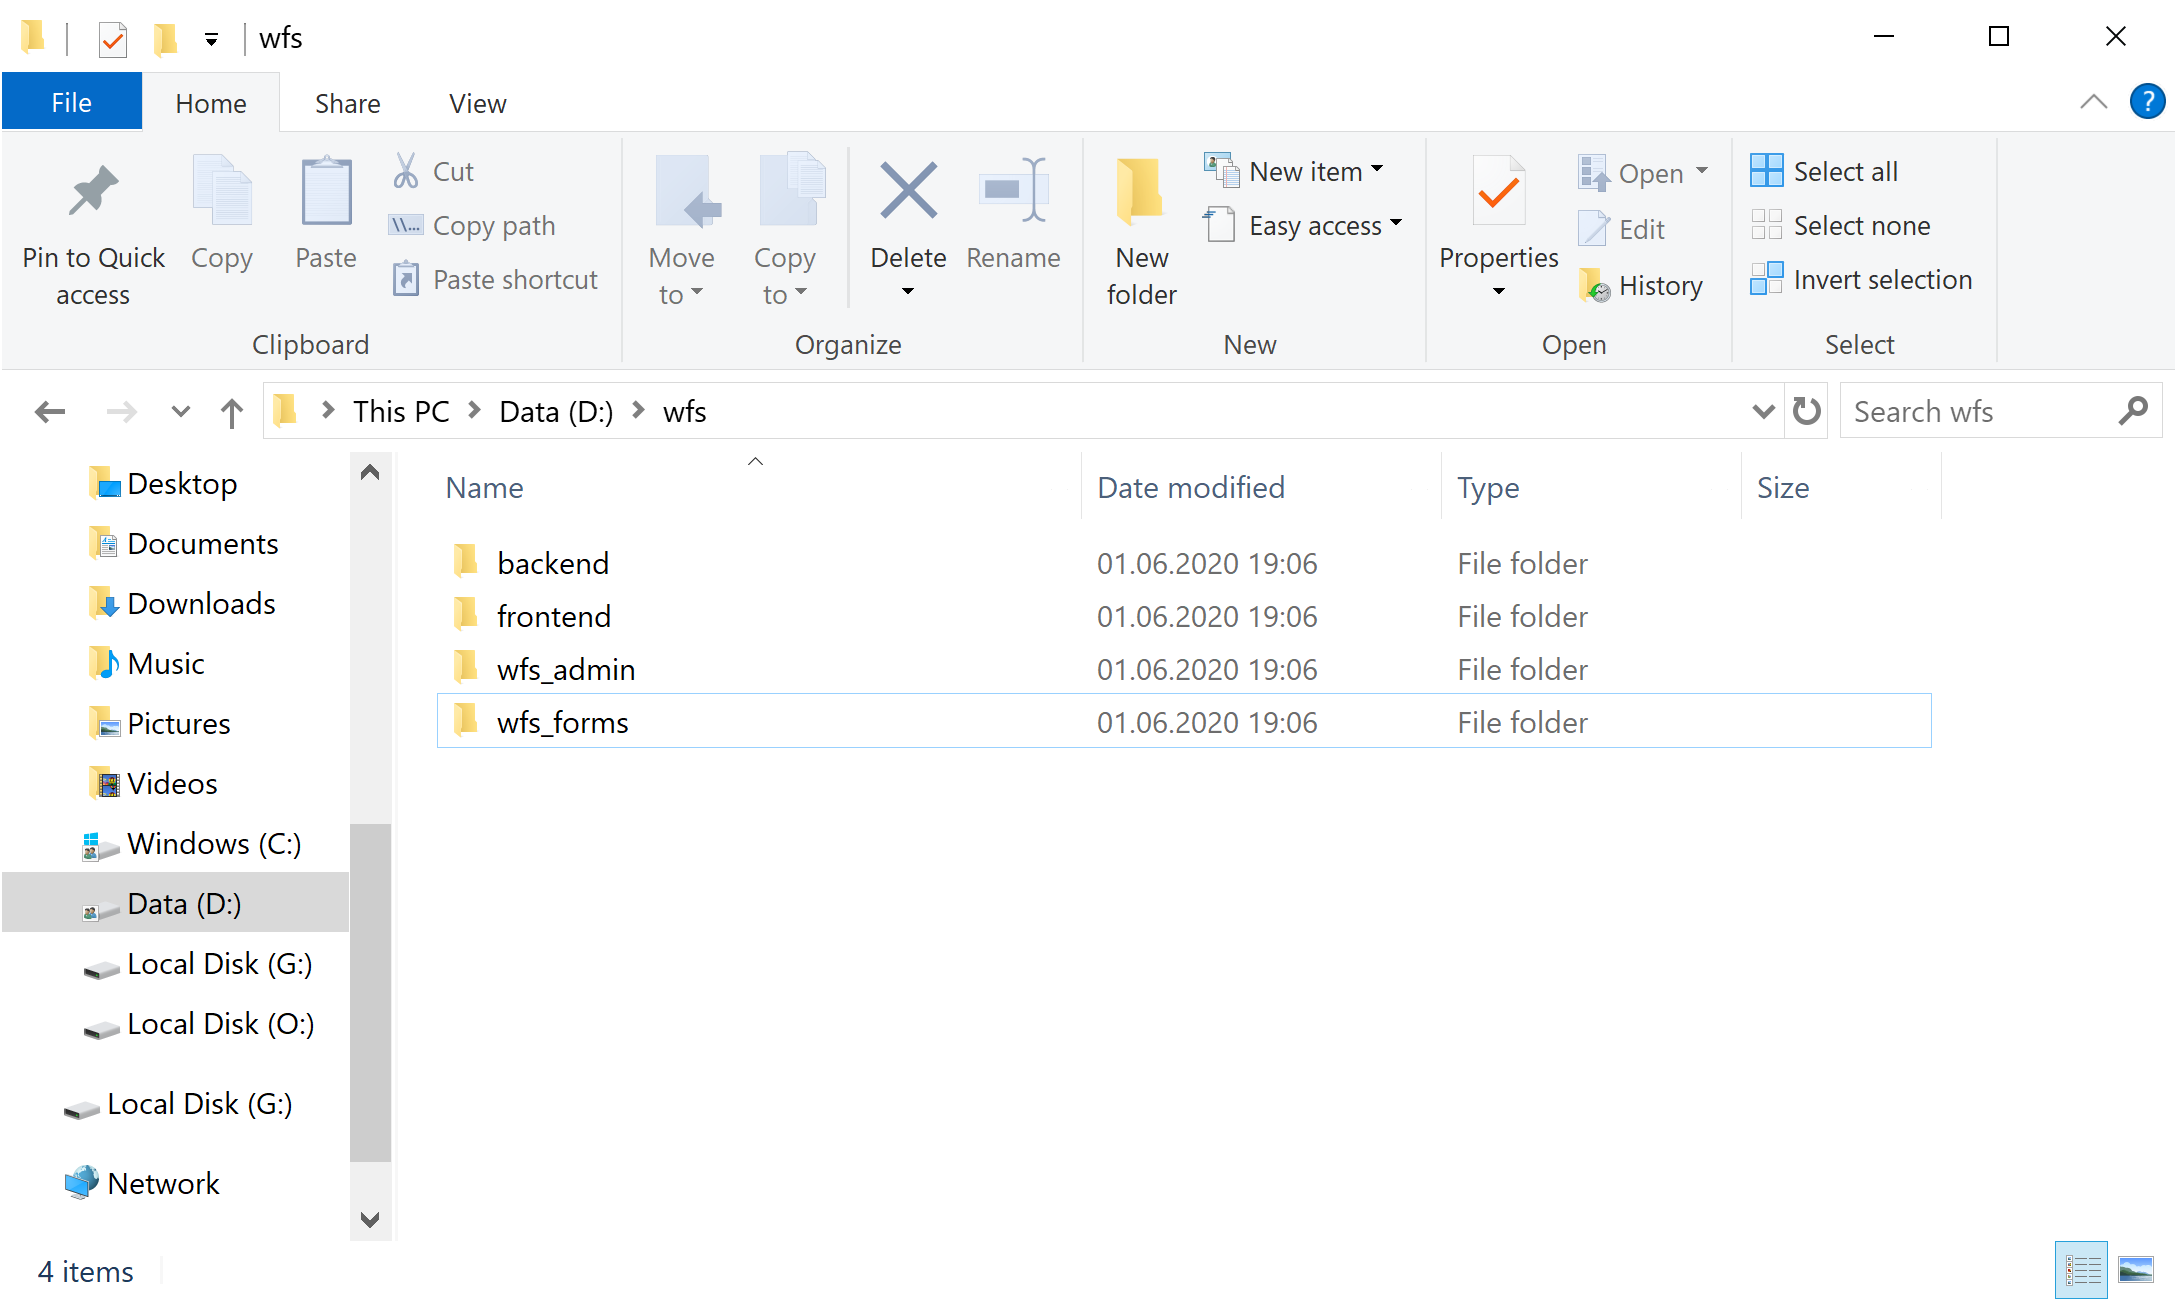
Task: Select Local Disk (O:) drive
Action: click(x=199, y=1023)
